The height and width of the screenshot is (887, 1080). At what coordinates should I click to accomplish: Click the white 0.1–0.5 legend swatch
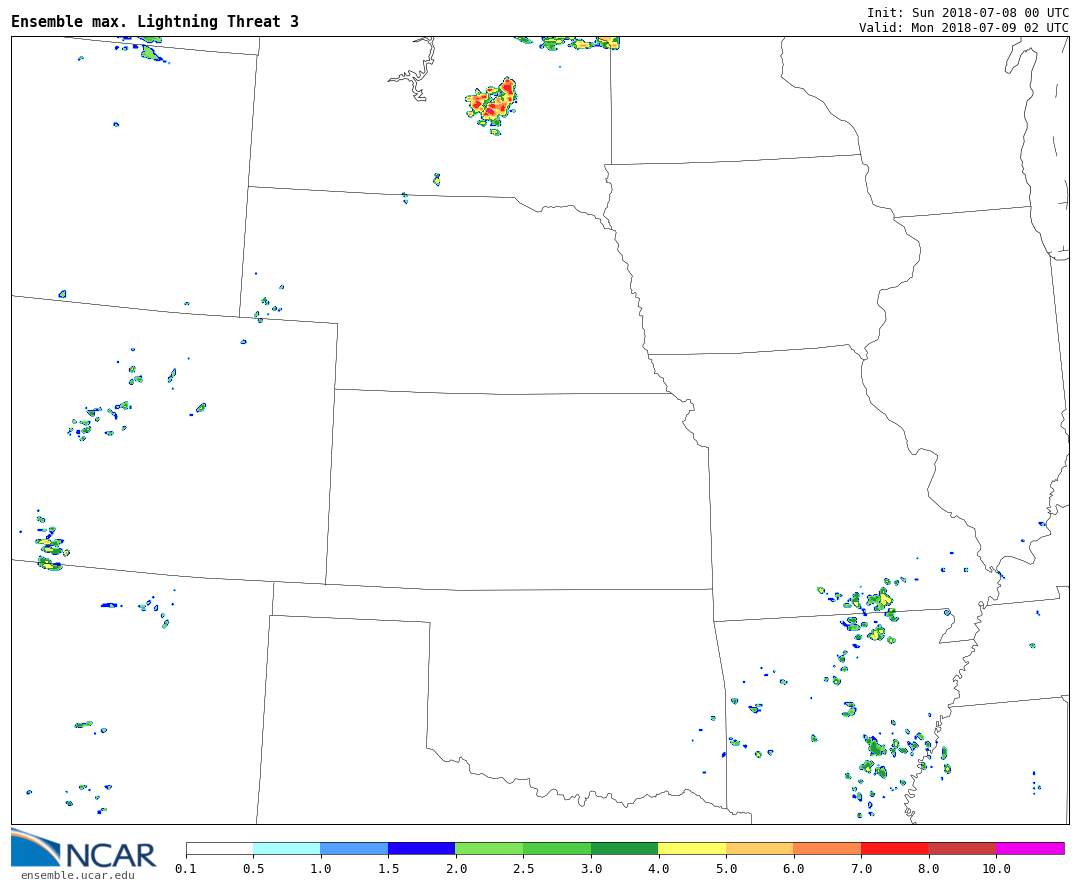pos(219,848)
